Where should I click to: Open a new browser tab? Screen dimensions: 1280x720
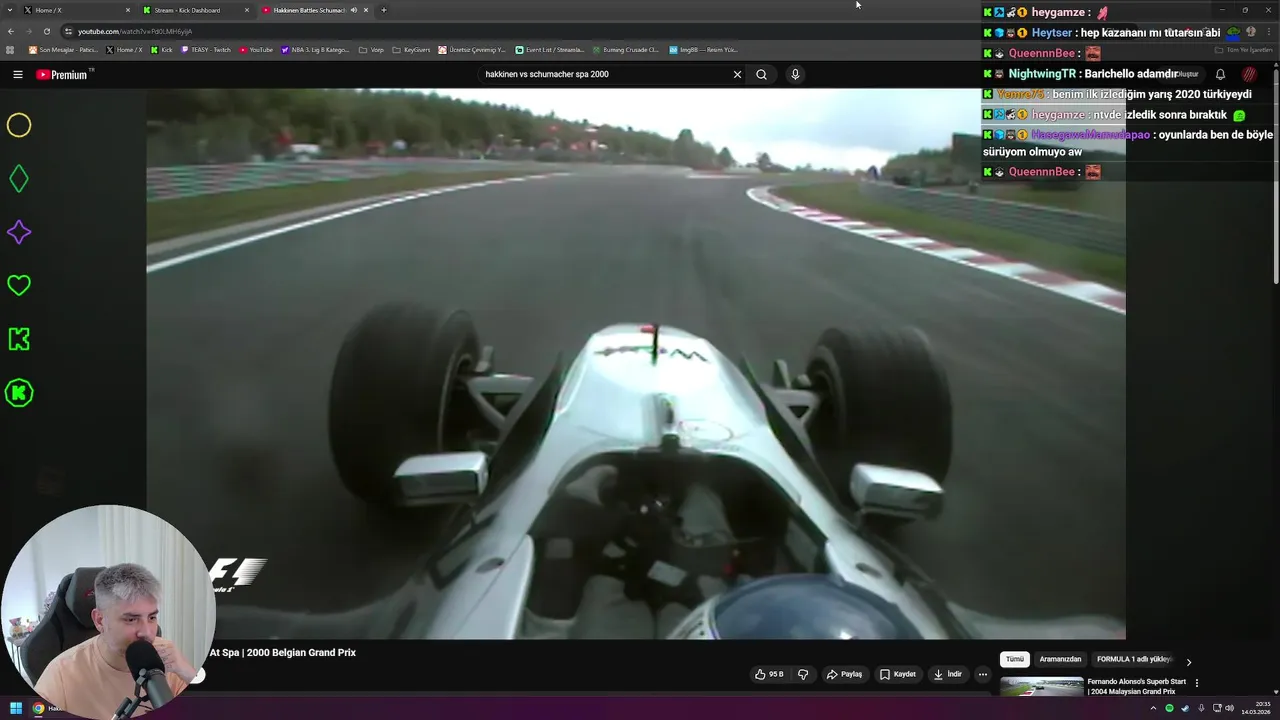click(383, 10)
